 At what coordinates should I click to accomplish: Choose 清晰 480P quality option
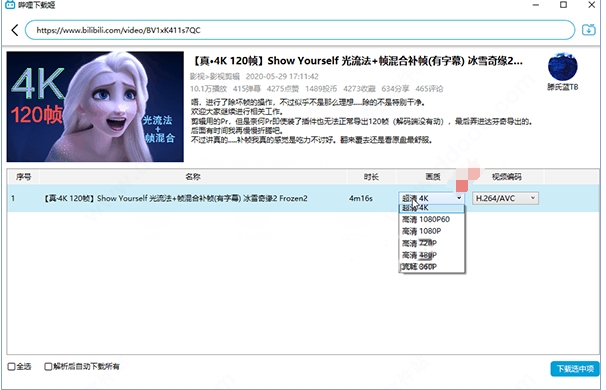coord(431,255)
